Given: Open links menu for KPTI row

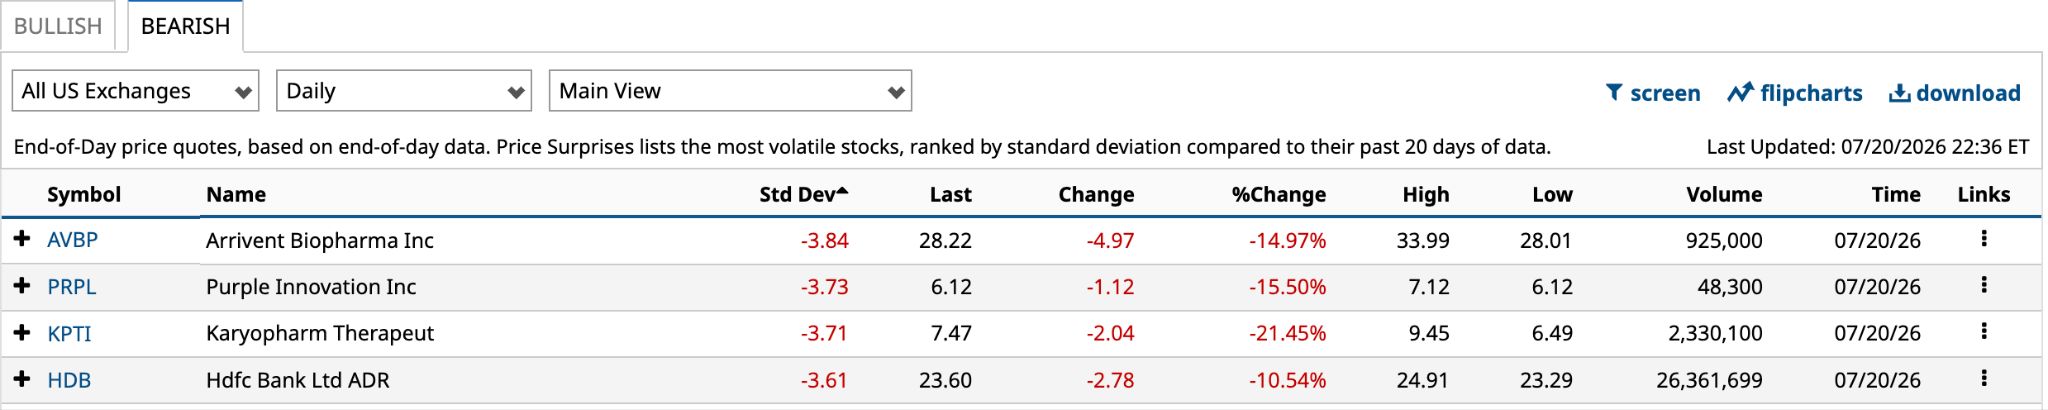Looking at the screenshot, I should [x=1983, y=332].
